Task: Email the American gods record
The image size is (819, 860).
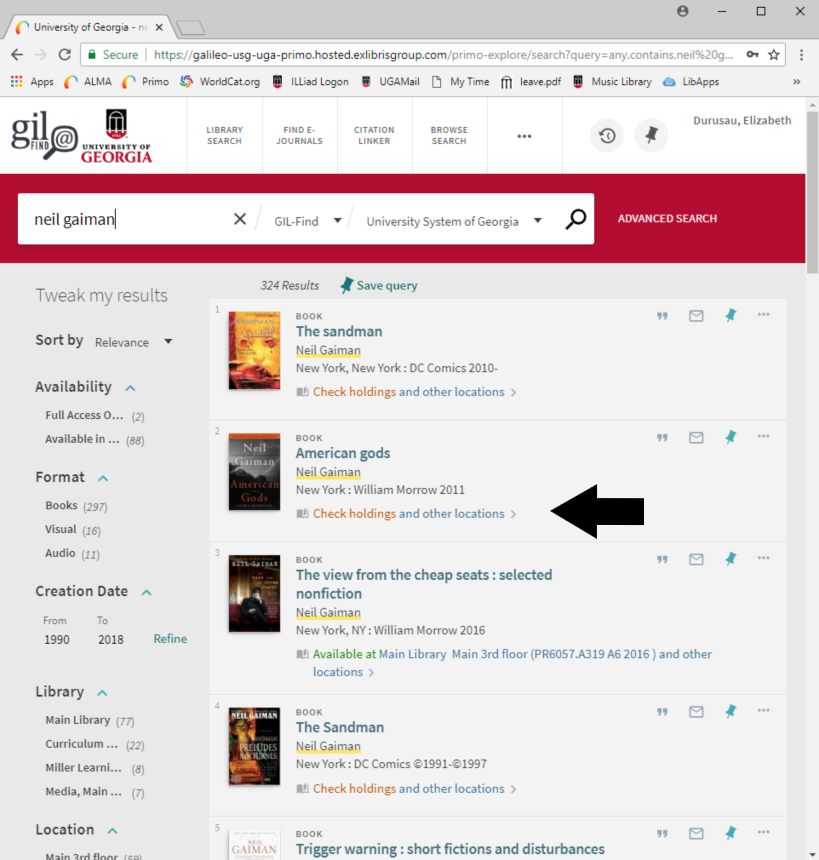Action: pos(696,437)
